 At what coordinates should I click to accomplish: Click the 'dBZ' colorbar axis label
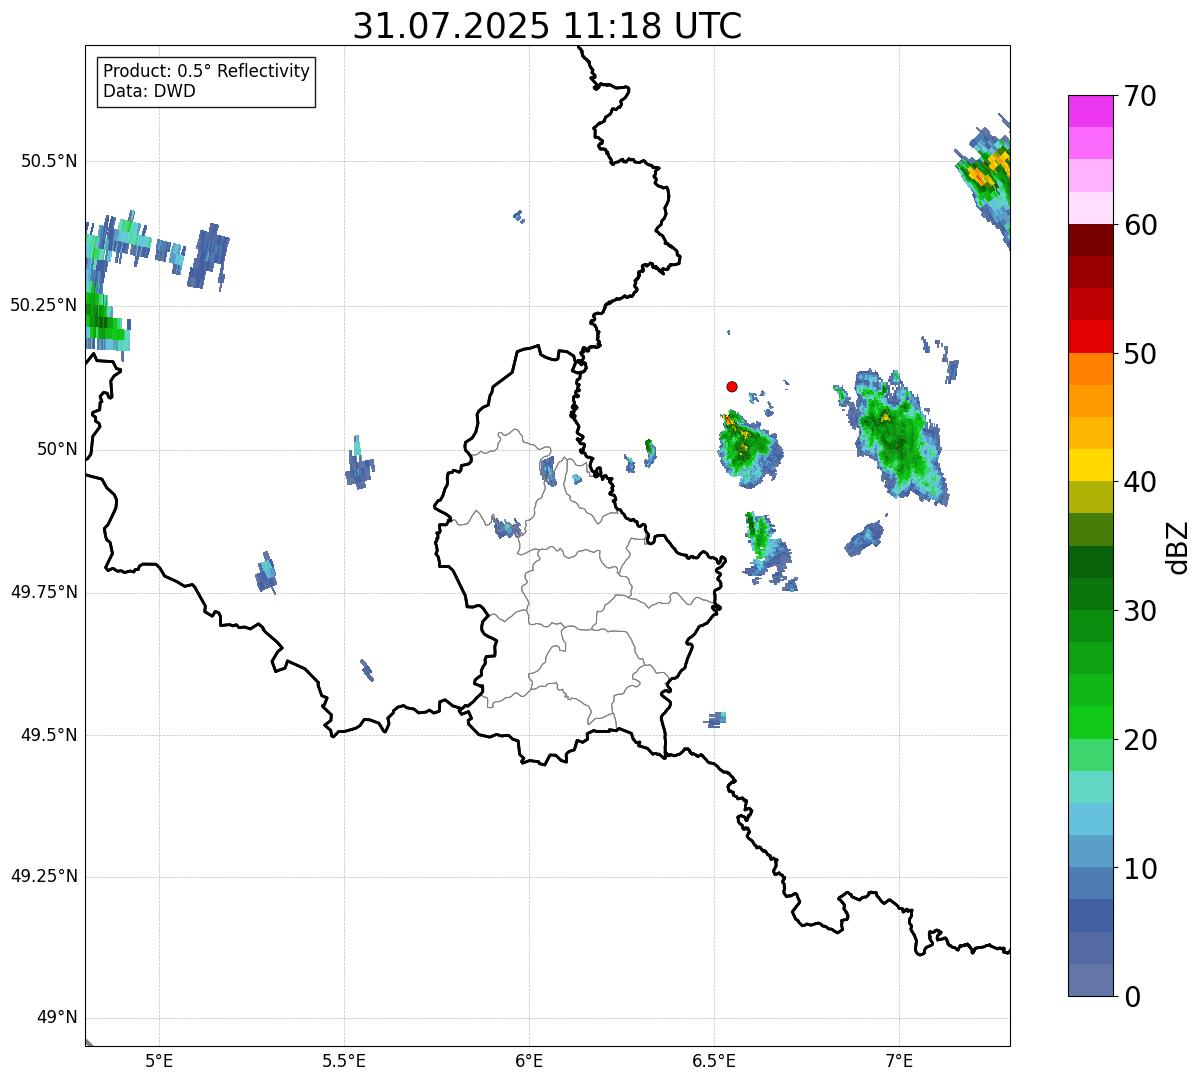coord(1178,546)
